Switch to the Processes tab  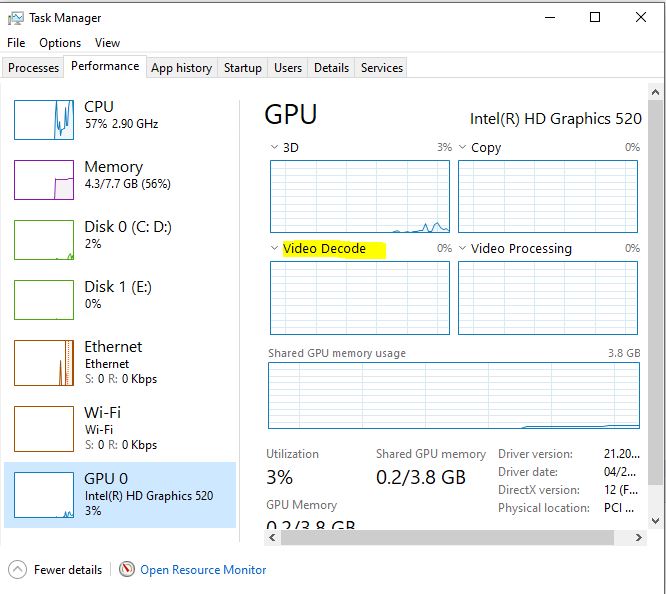click(33, 68)
